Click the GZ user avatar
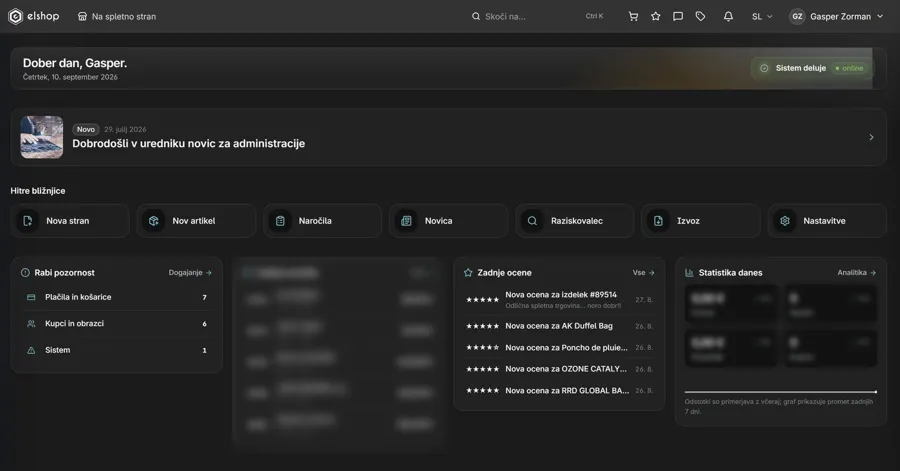This screenshot has width=900, height=471. (x=797, y=17)
